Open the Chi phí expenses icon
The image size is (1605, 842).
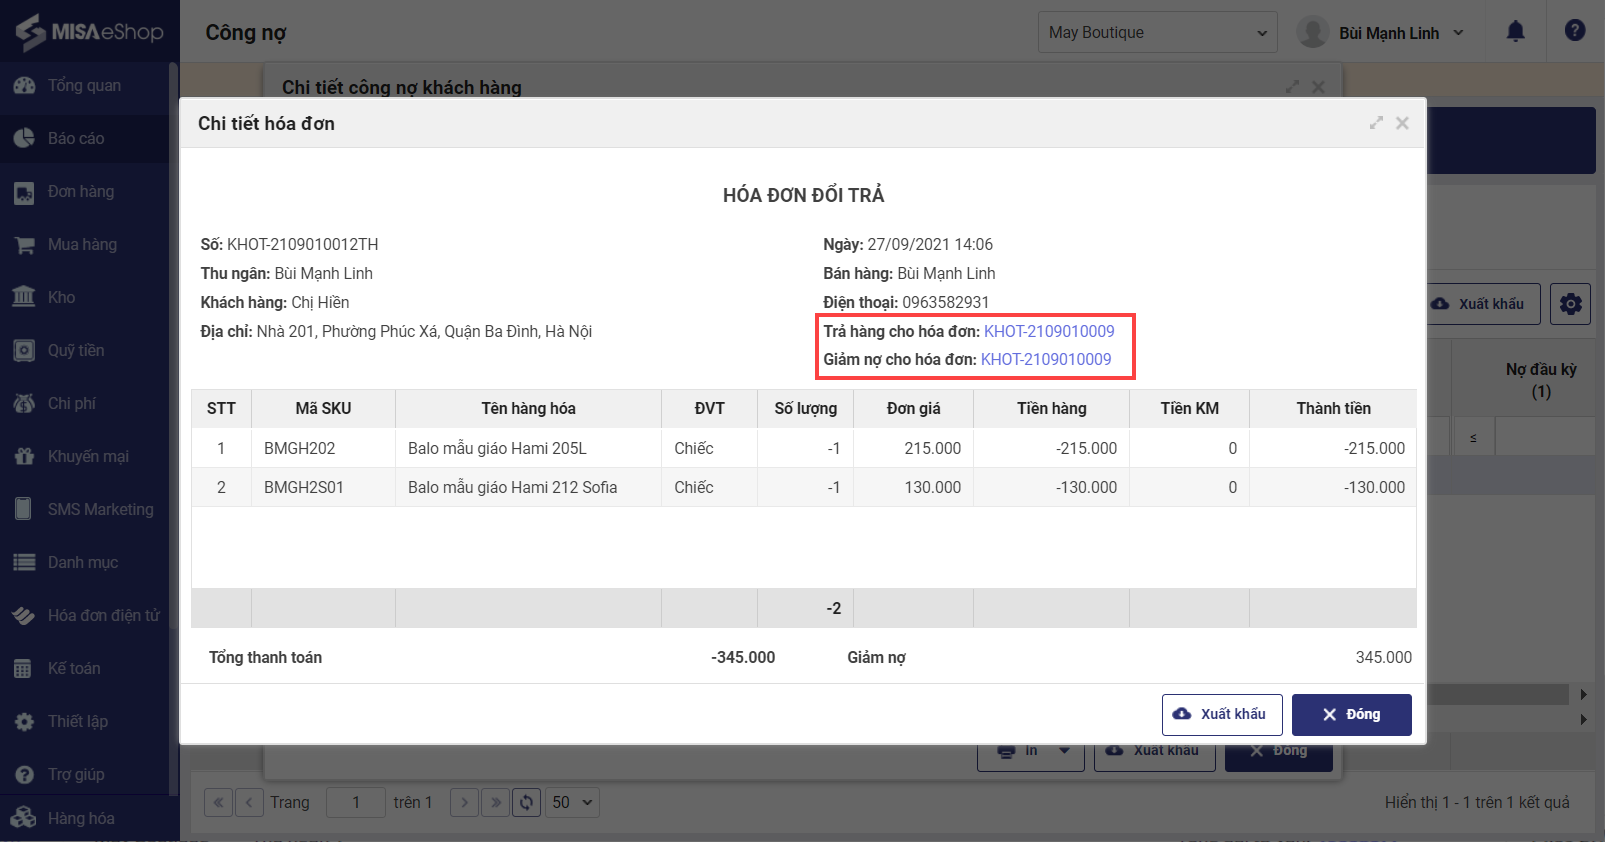coord(24,403)
